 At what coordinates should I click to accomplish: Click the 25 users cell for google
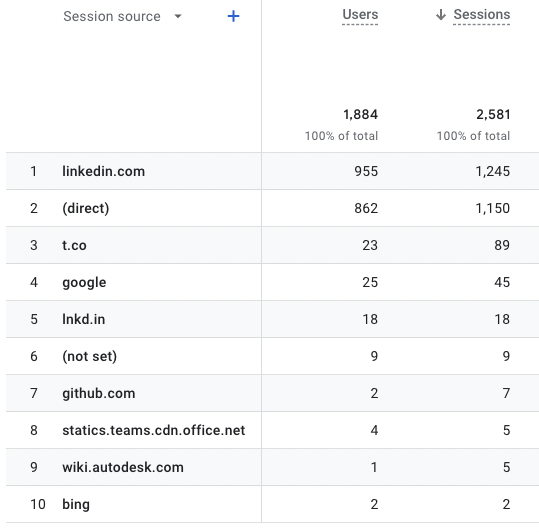(370, 282)
